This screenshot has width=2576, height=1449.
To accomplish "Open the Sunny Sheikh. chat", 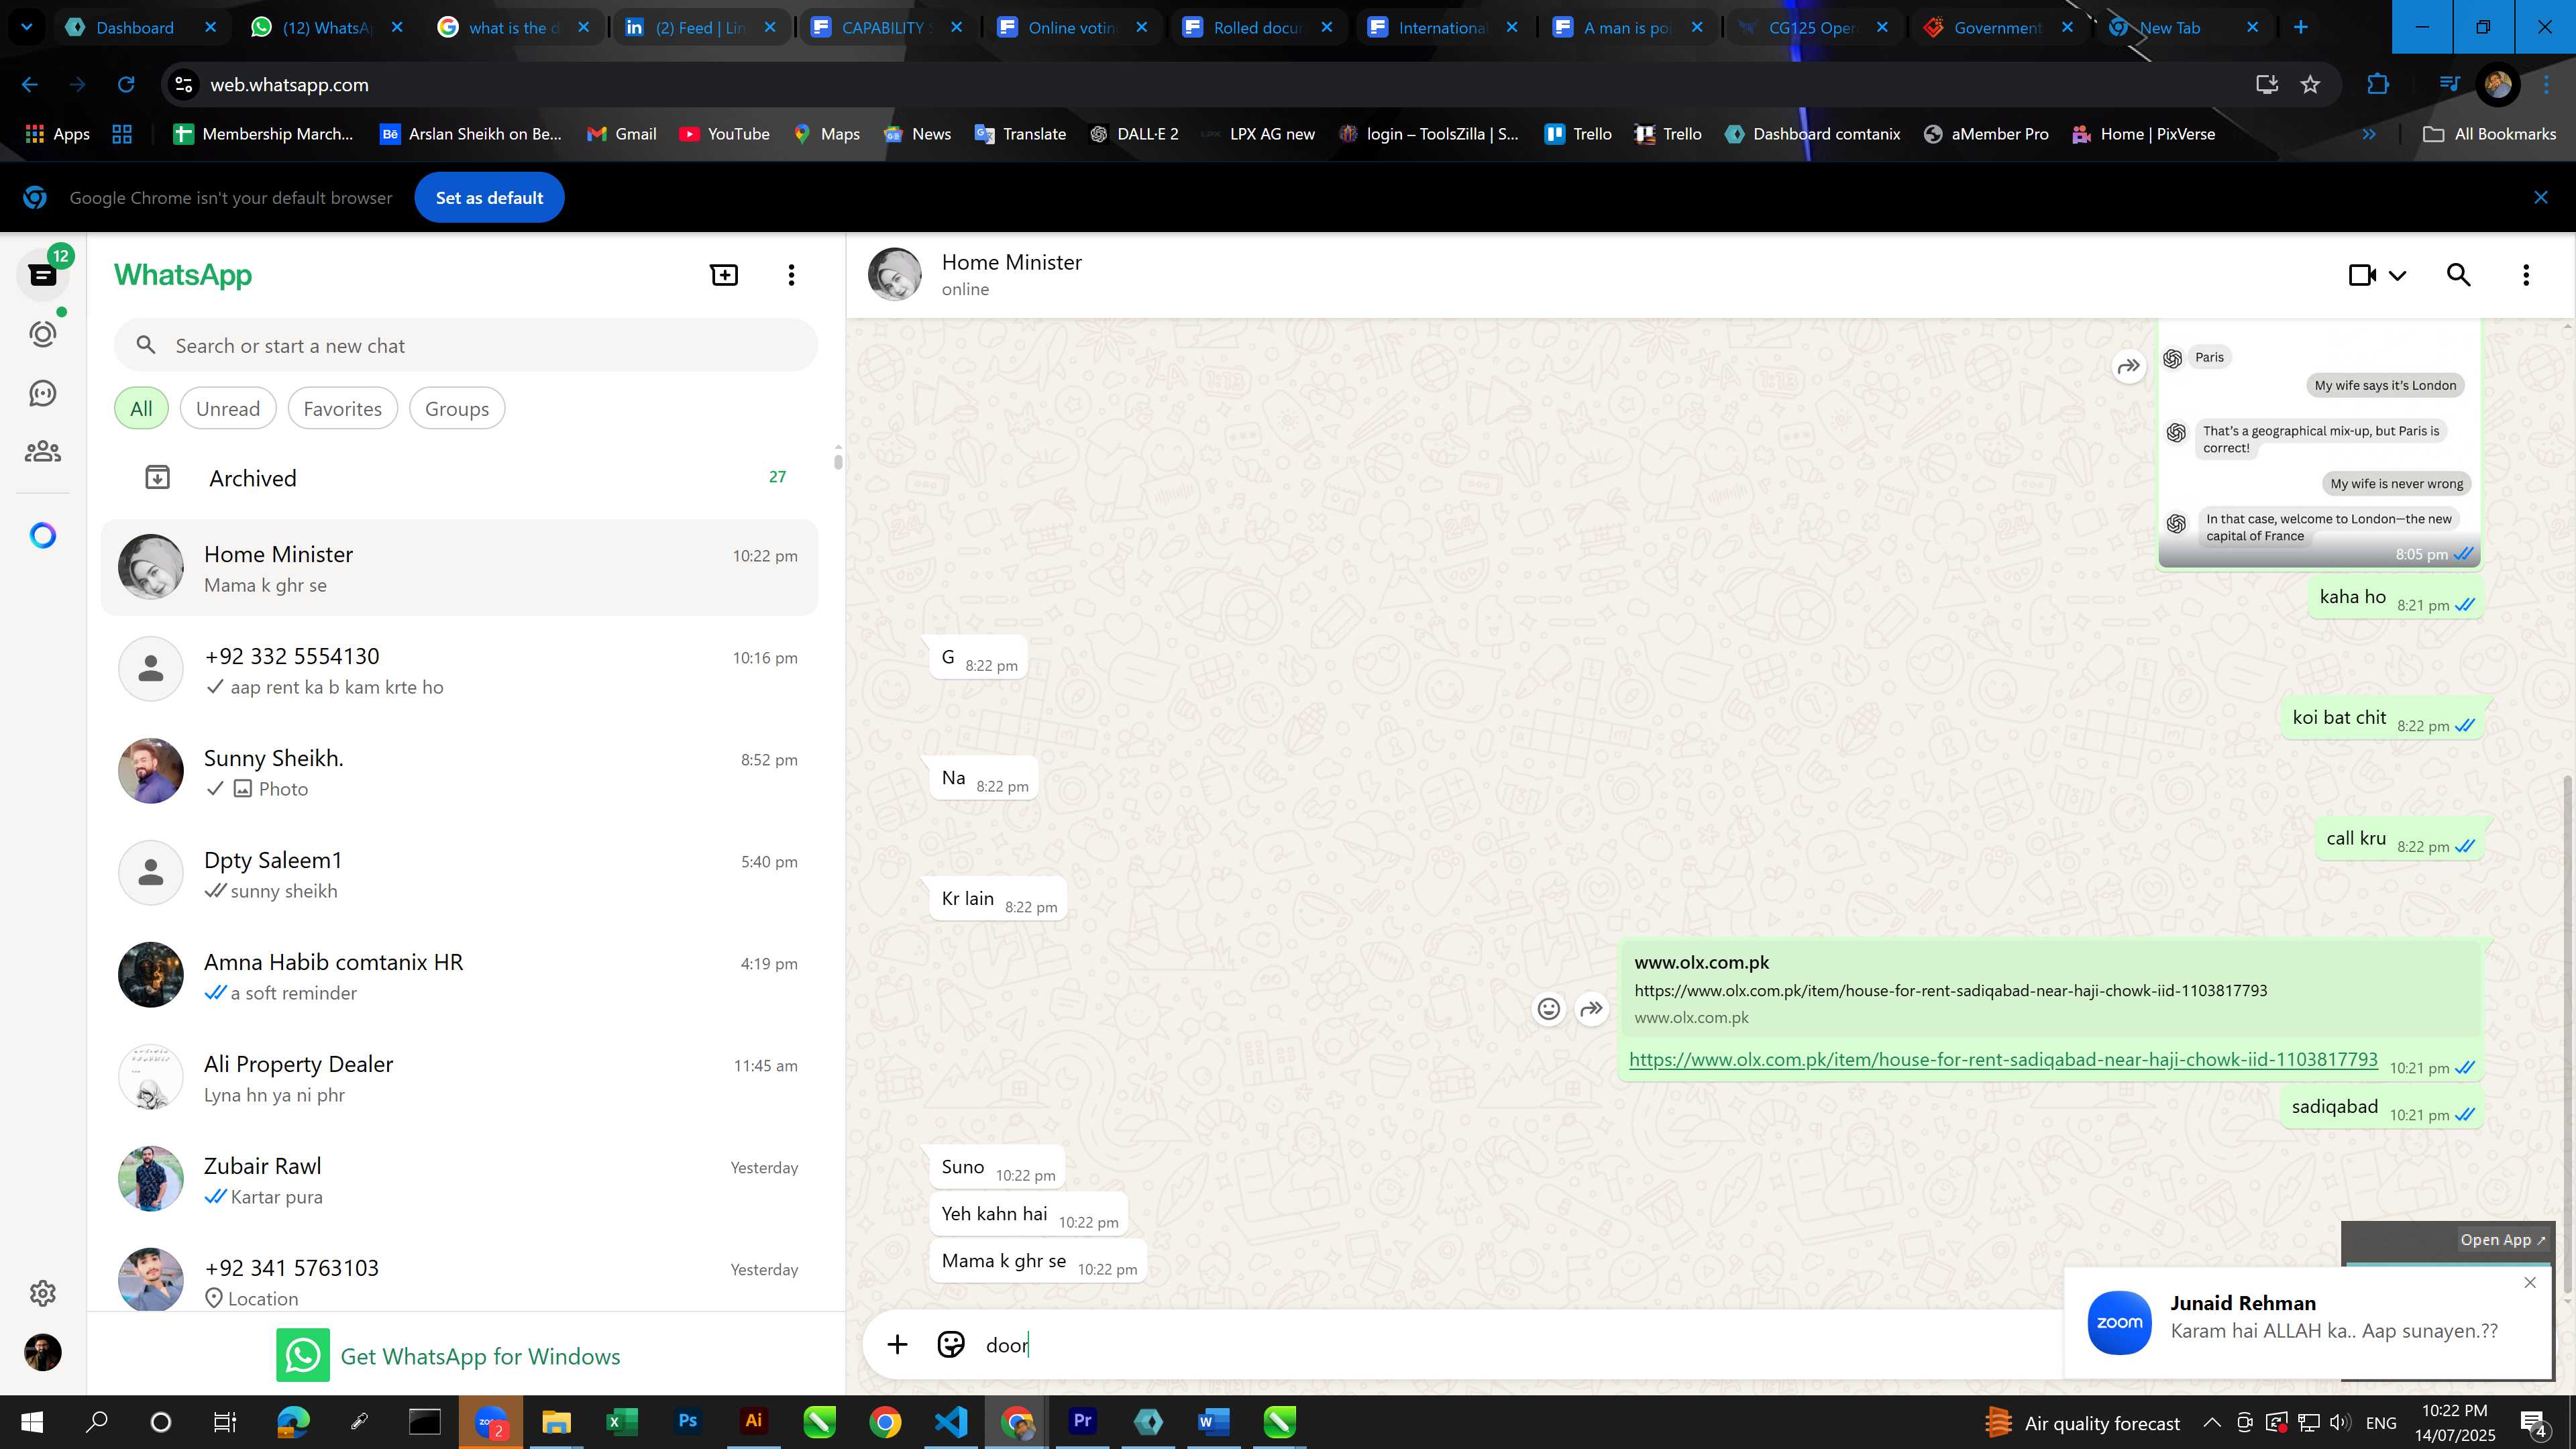I will (460, 772).
